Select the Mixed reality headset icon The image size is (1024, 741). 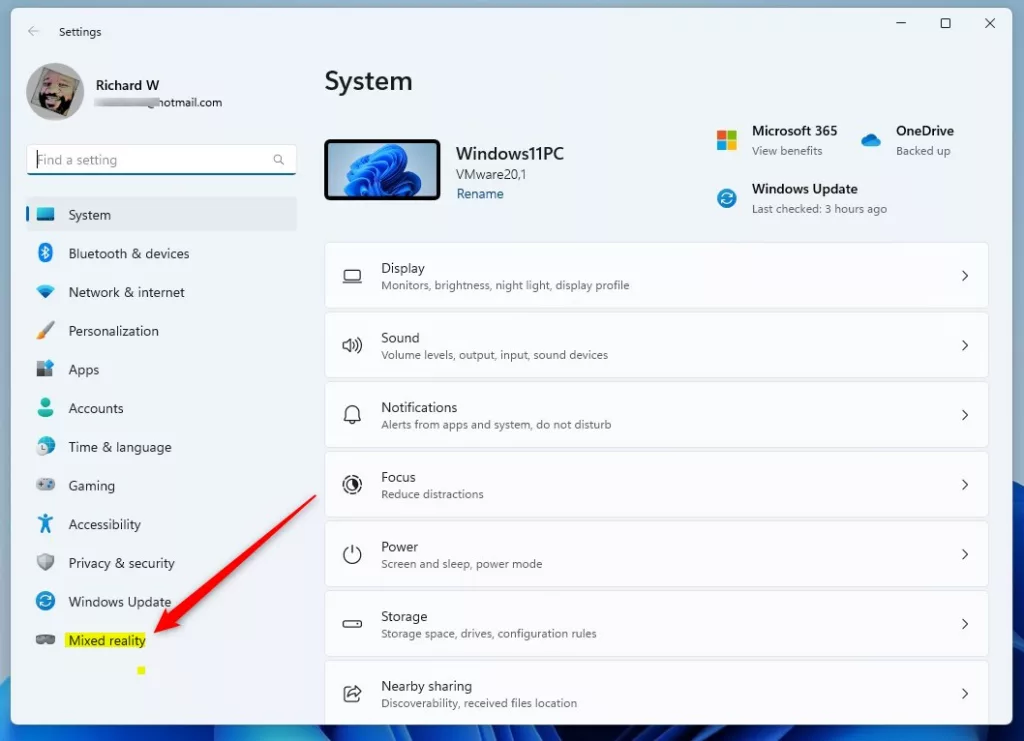click(x=45, y=640)
